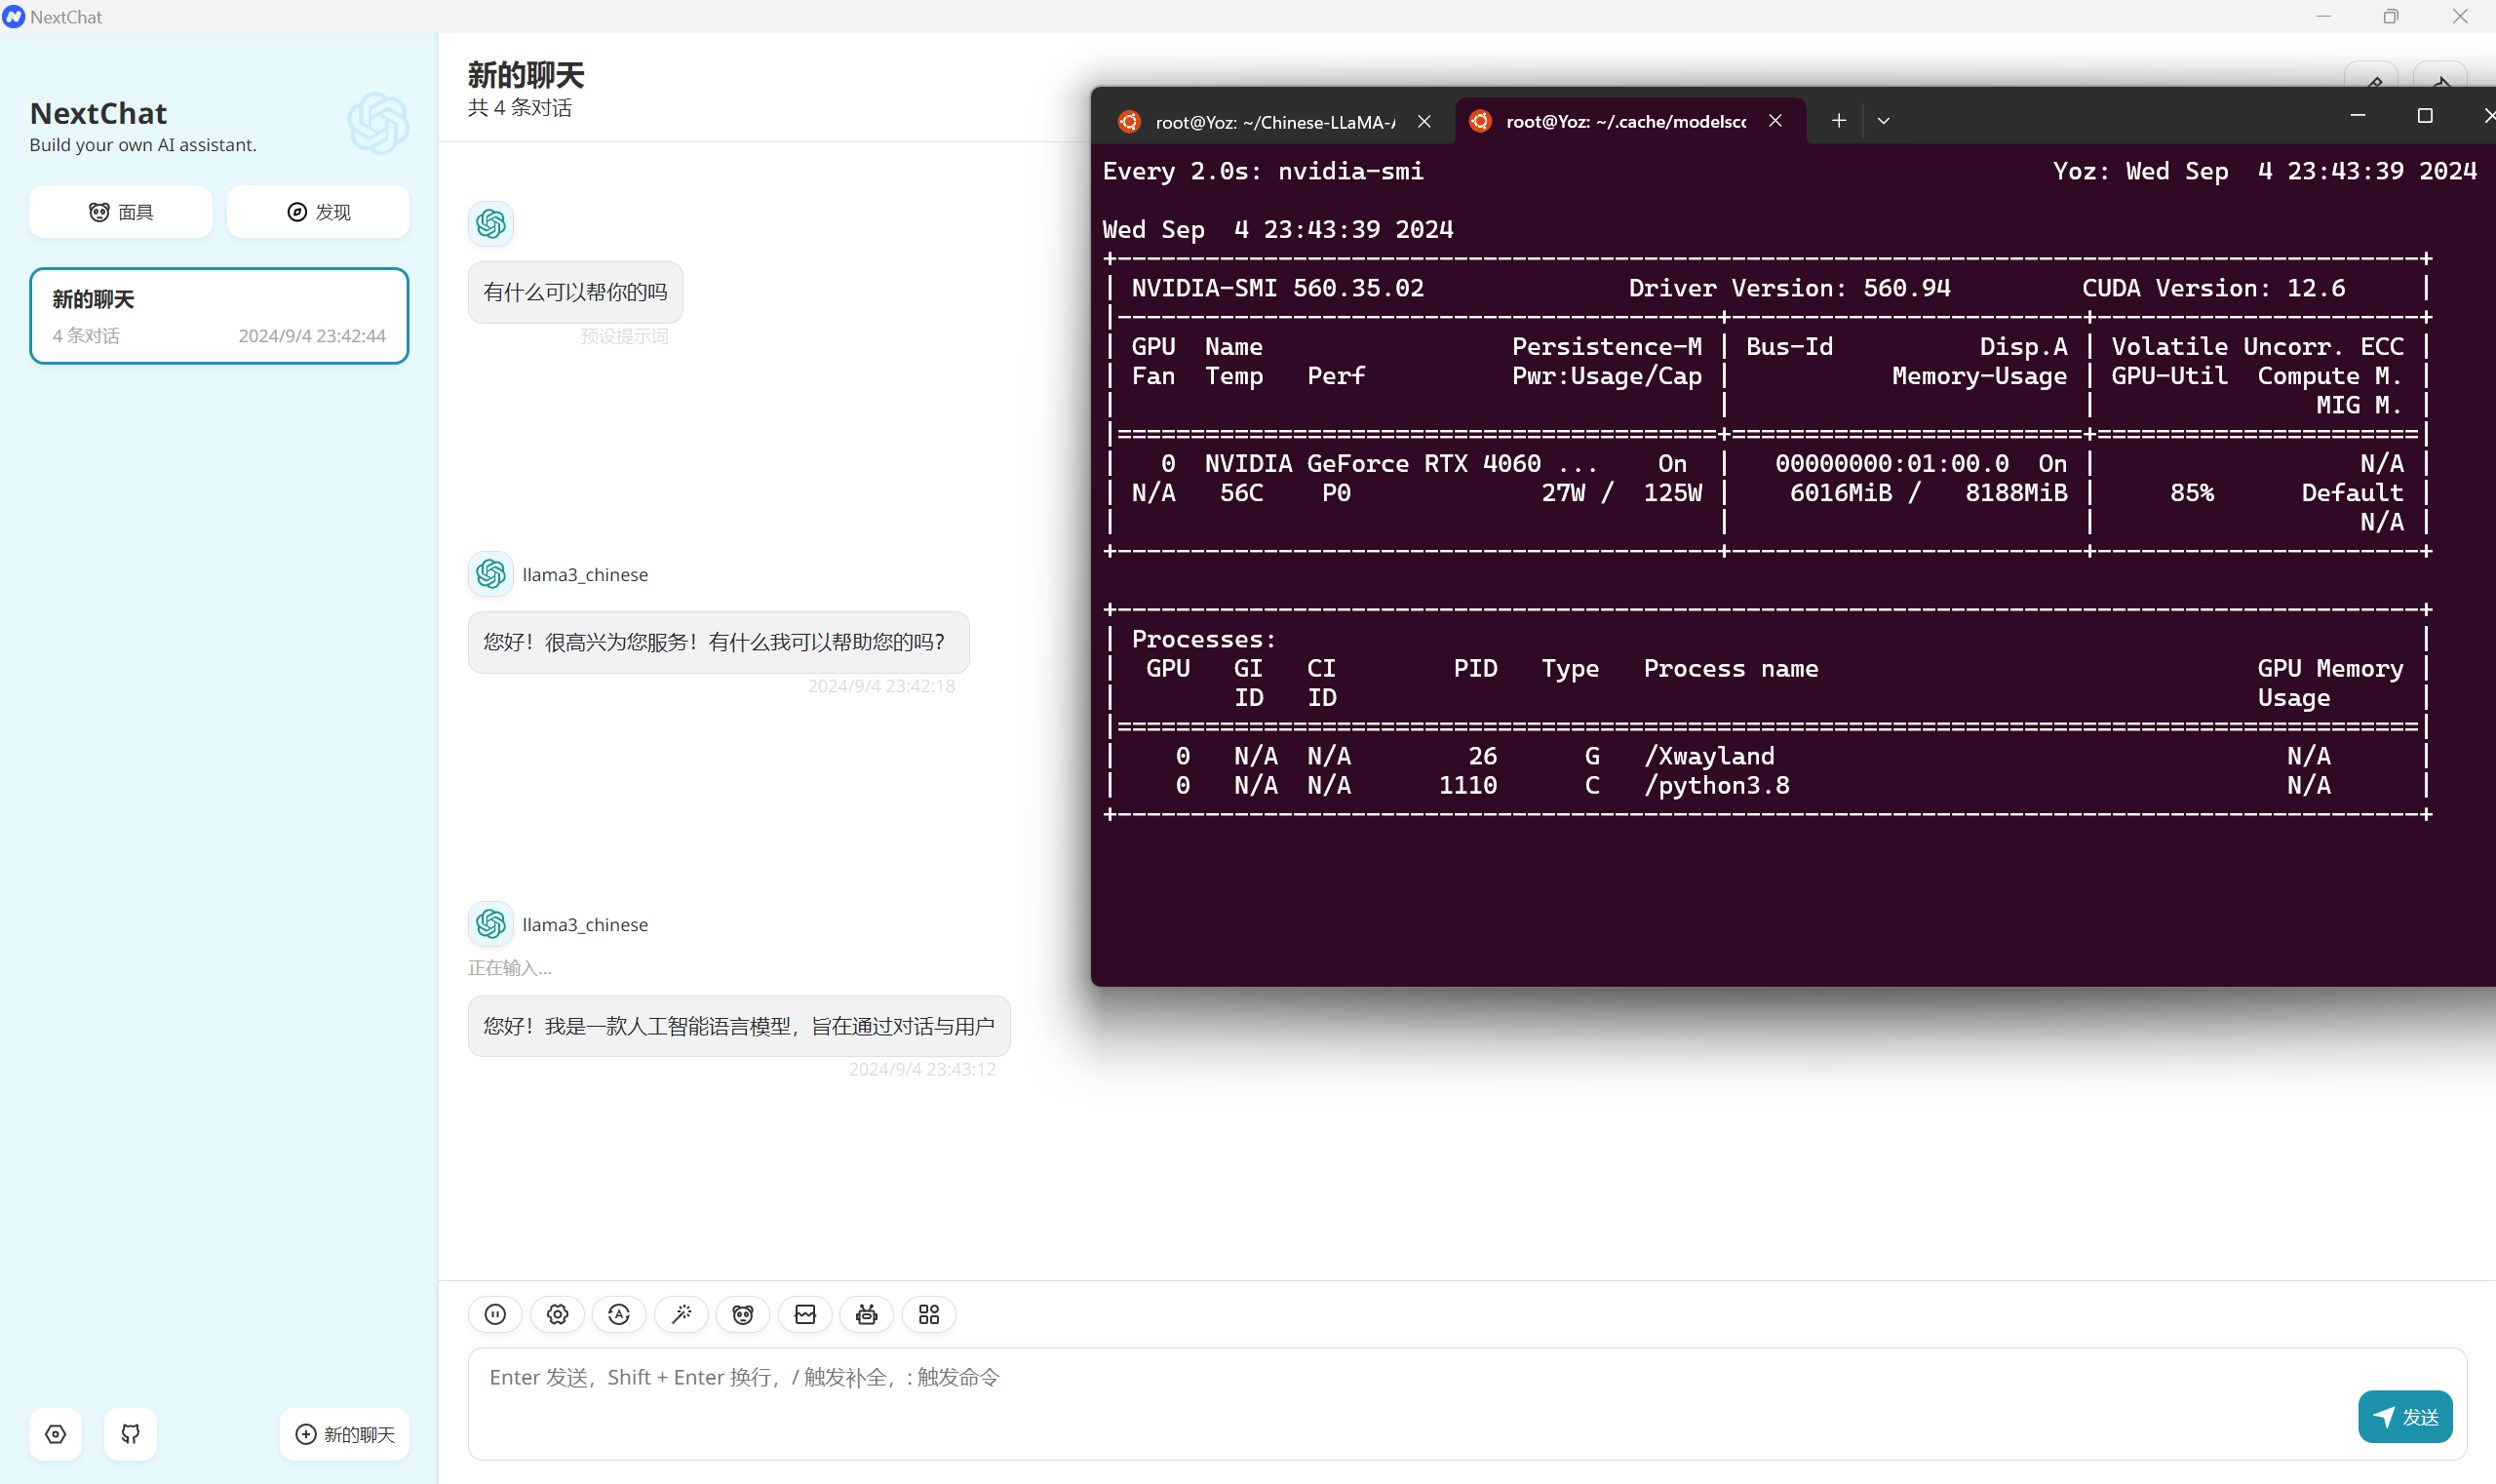Click the 面具 (Masks) button
The height and width of the screenshot is (1484, 2496).
point(121,212)
